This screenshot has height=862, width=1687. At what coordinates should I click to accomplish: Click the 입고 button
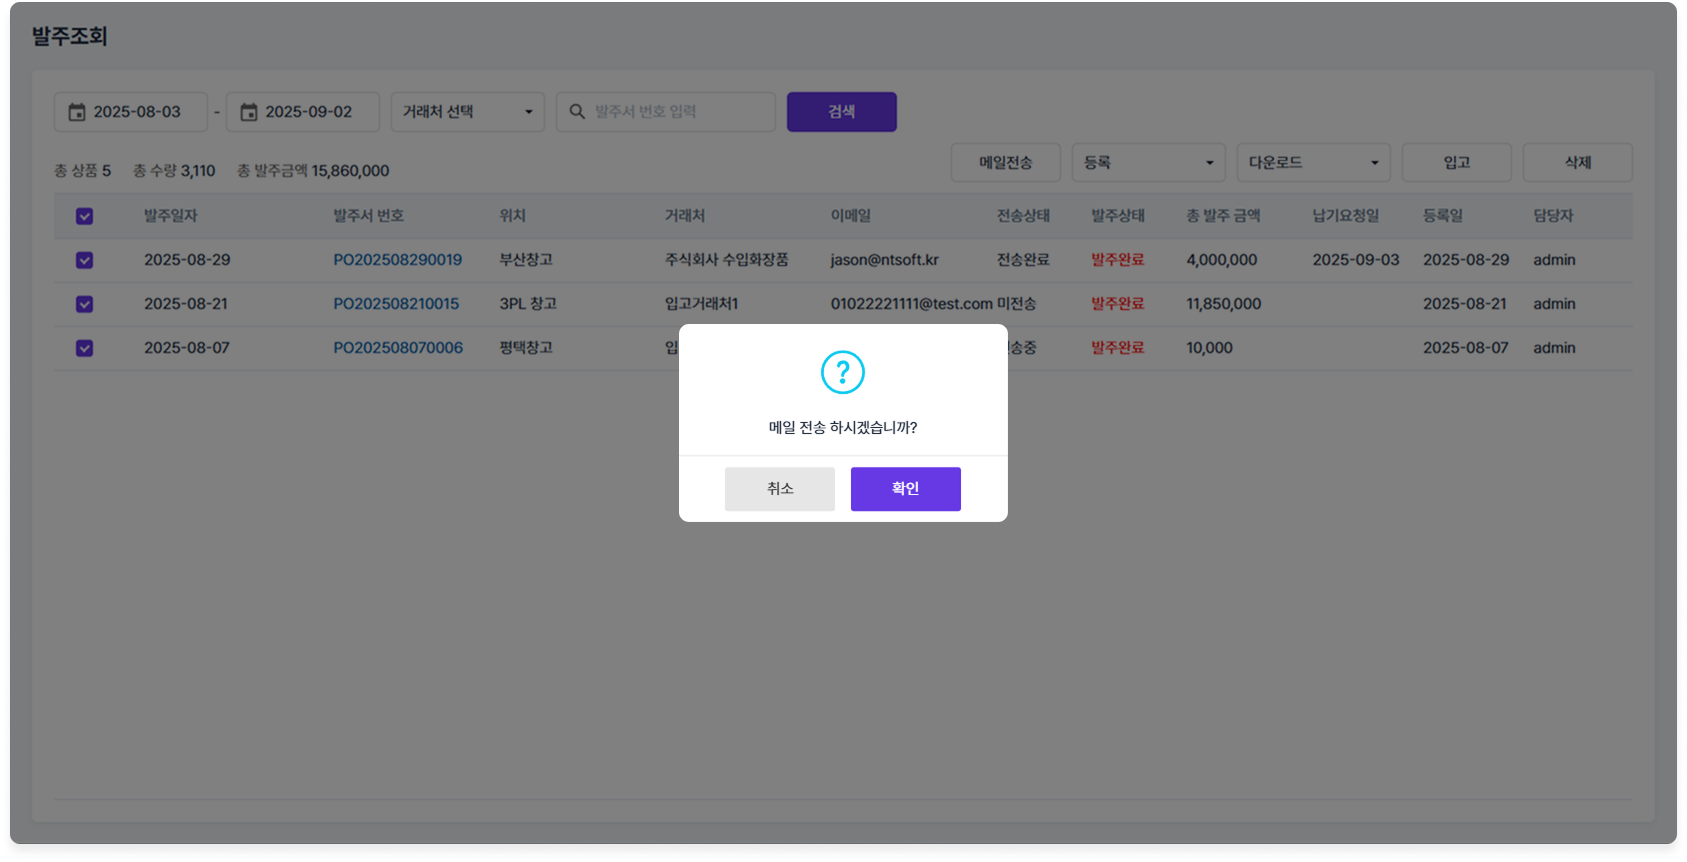point(1456,163)
